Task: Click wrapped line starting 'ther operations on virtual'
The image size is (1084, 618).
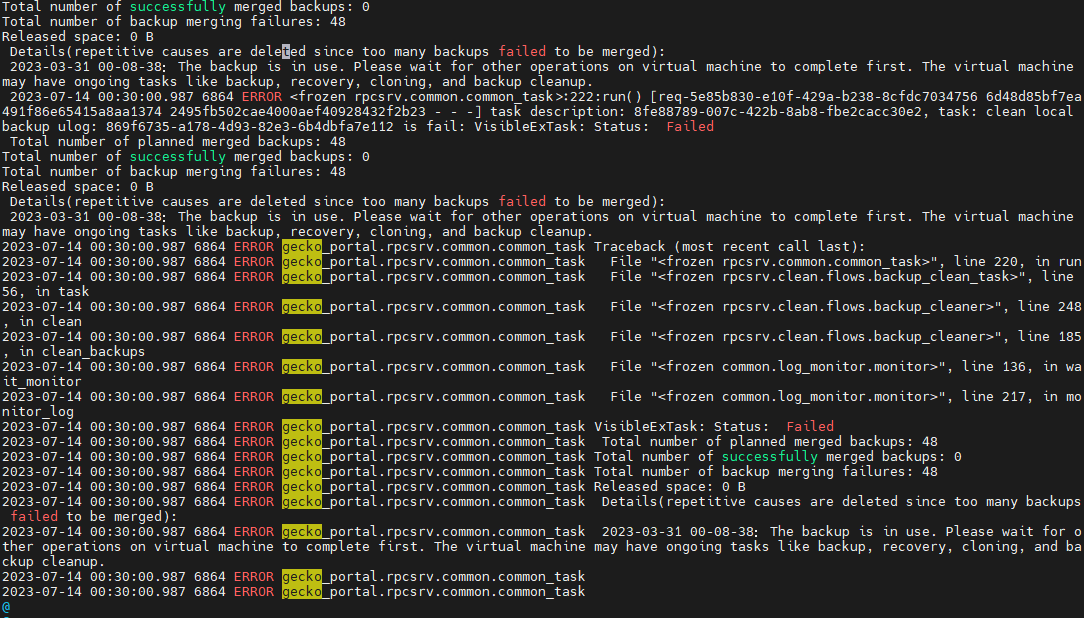Action: [x=541, y=547]
